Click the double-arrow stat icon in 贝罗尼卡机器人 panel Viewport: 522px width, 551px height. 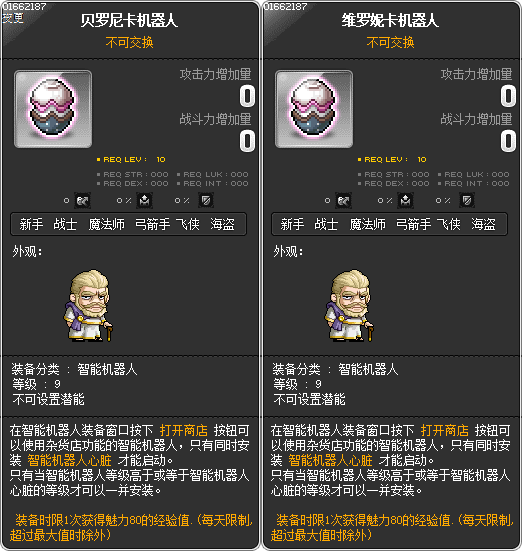pos(83,200)
